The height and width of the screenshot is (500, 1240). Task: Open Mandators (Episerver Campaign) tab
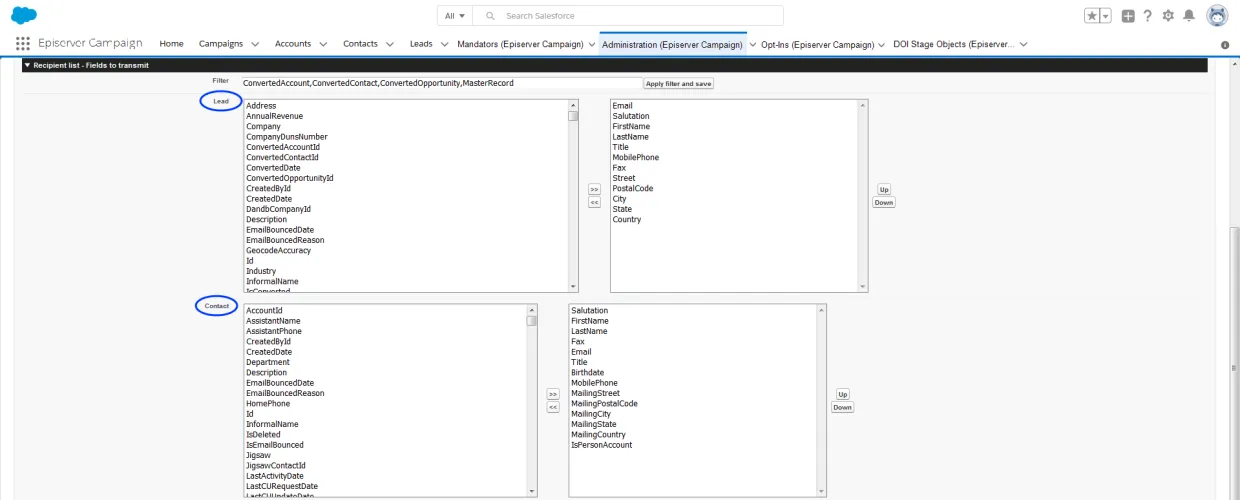(x=520, y=44)
